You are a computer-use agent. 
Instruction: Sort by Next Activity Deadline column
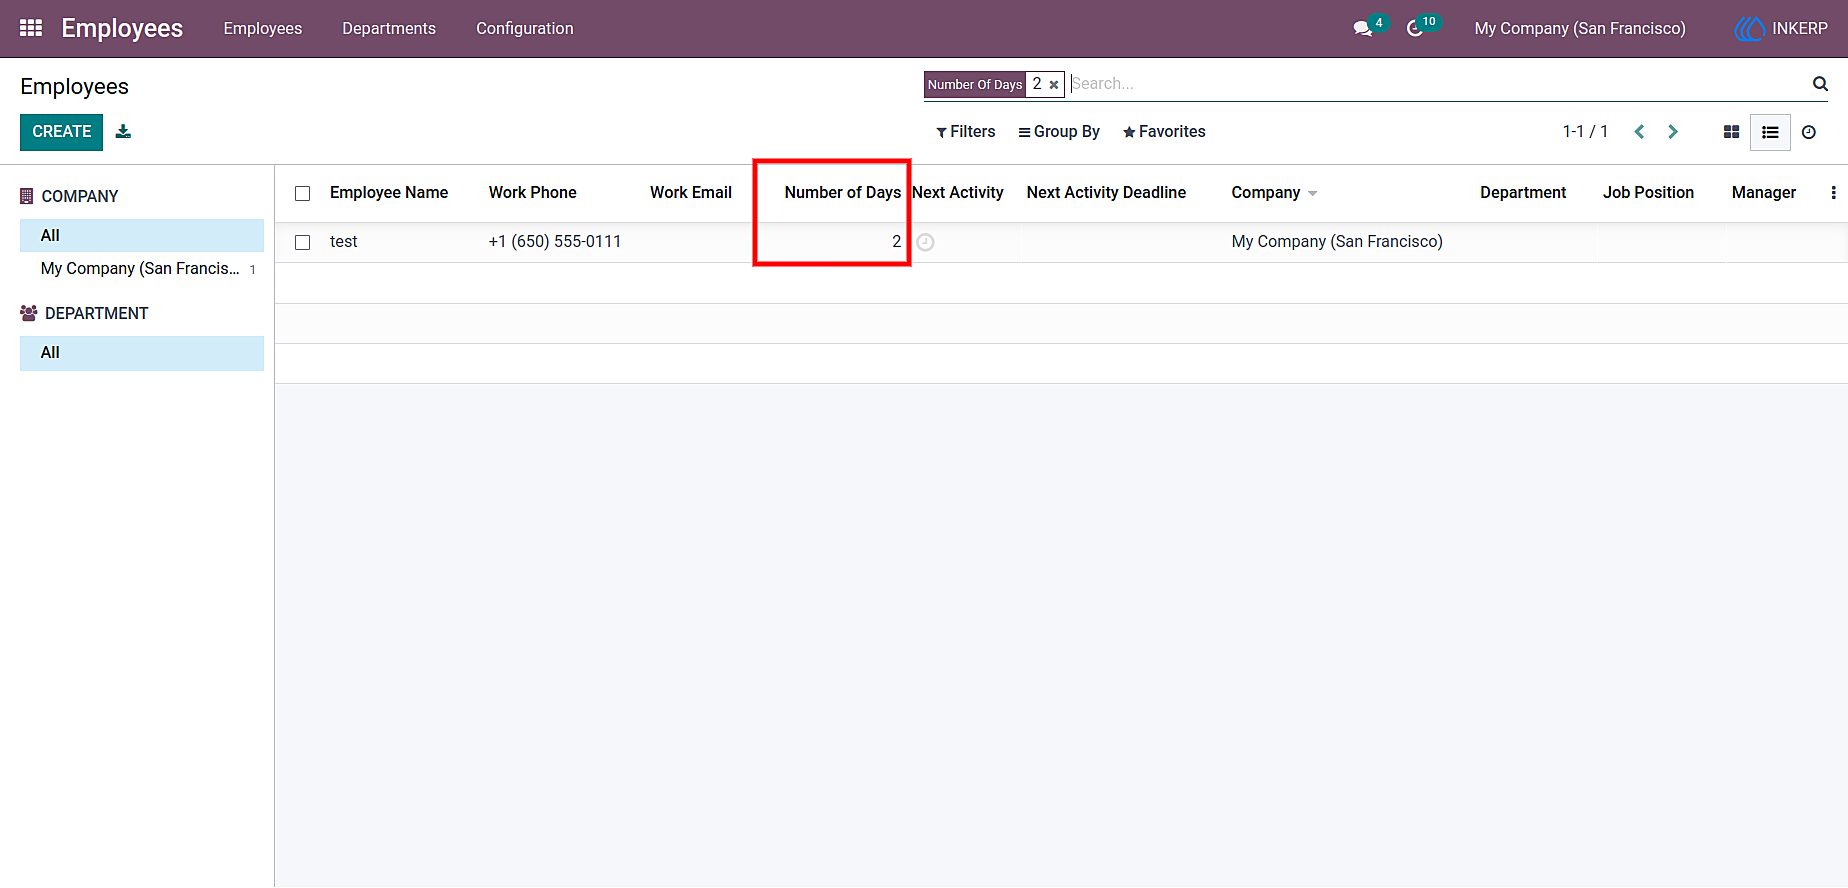click(1106, 193)
